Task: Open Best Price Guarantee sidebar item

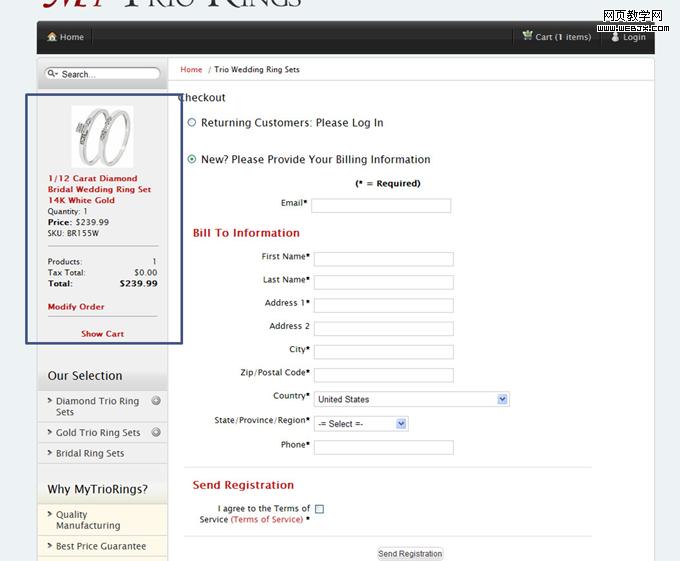Action: point(101,546)
